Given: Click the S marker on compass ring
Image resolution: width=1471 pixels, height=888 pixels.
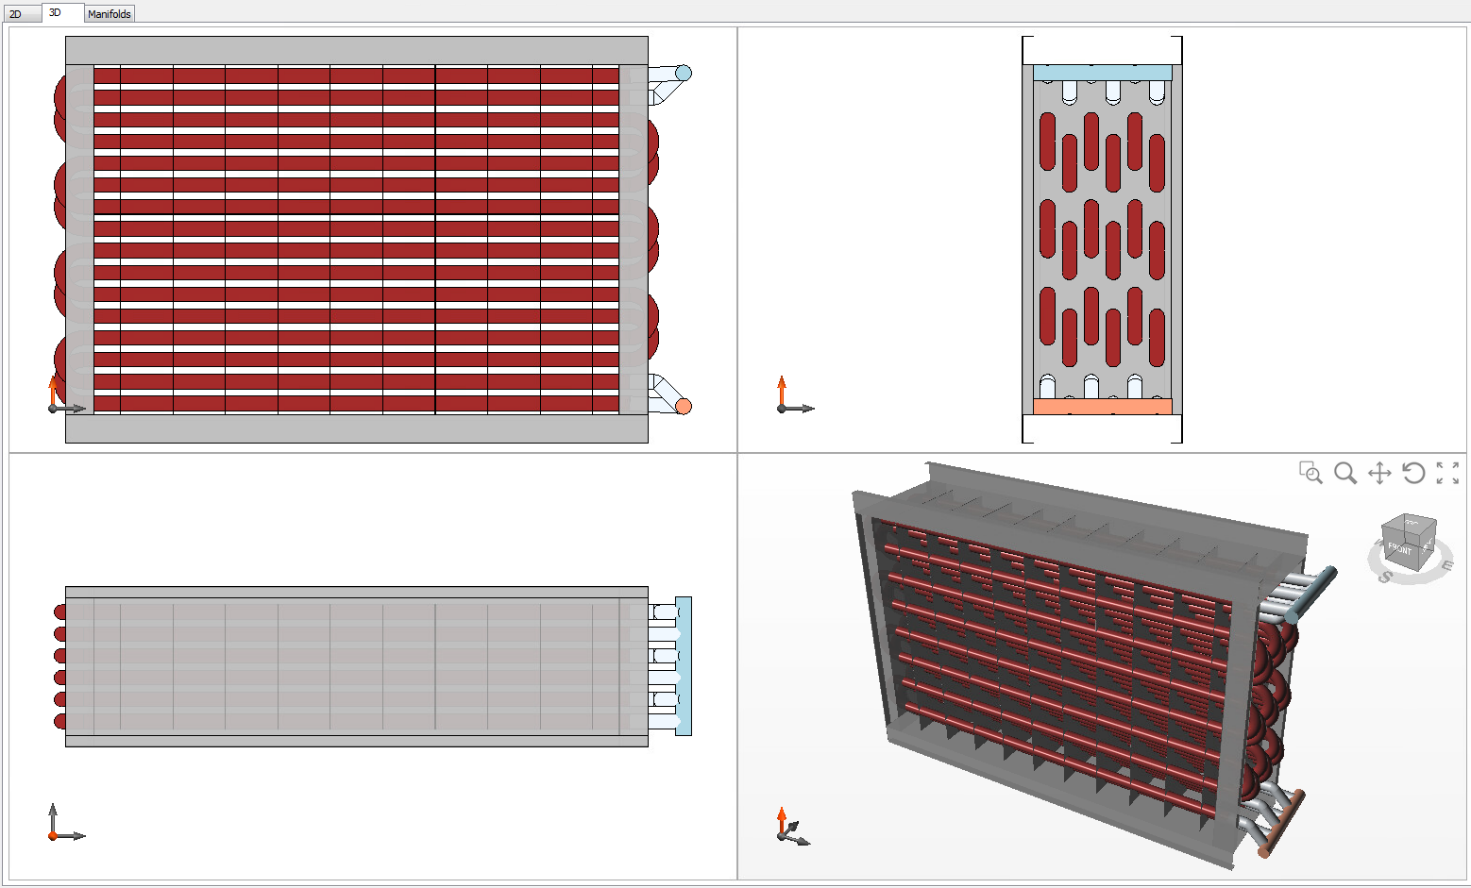Looking at the screenshot, I should (x=1385, y=577).
